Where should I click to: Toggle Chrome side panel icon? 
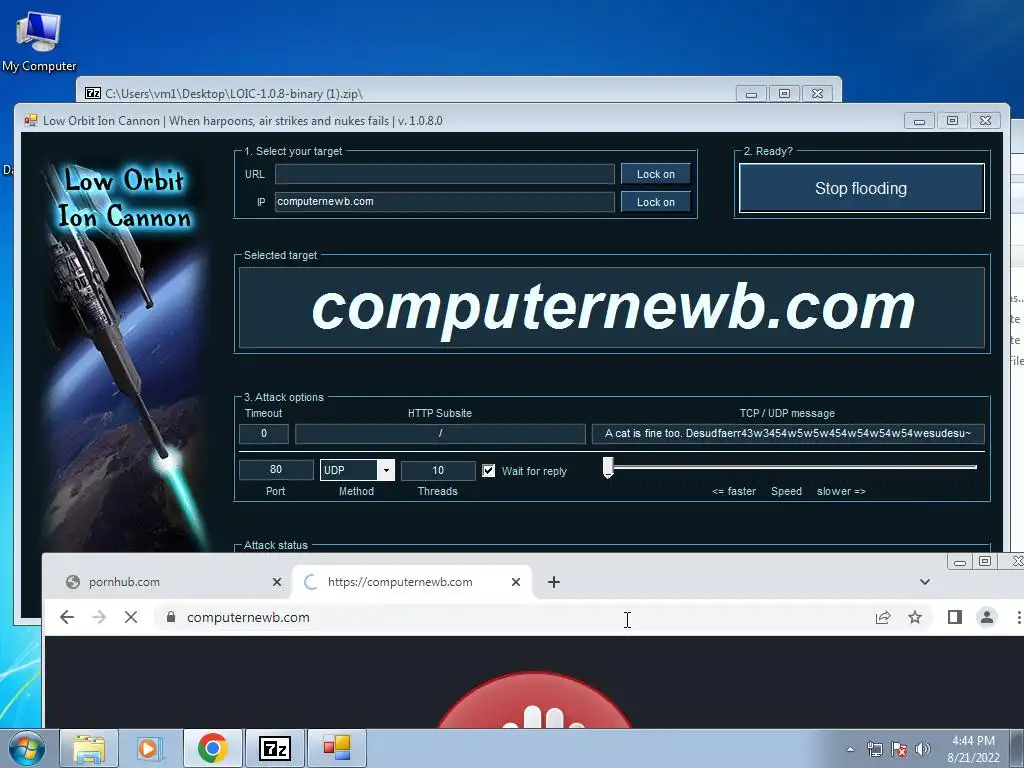(955, 617)
